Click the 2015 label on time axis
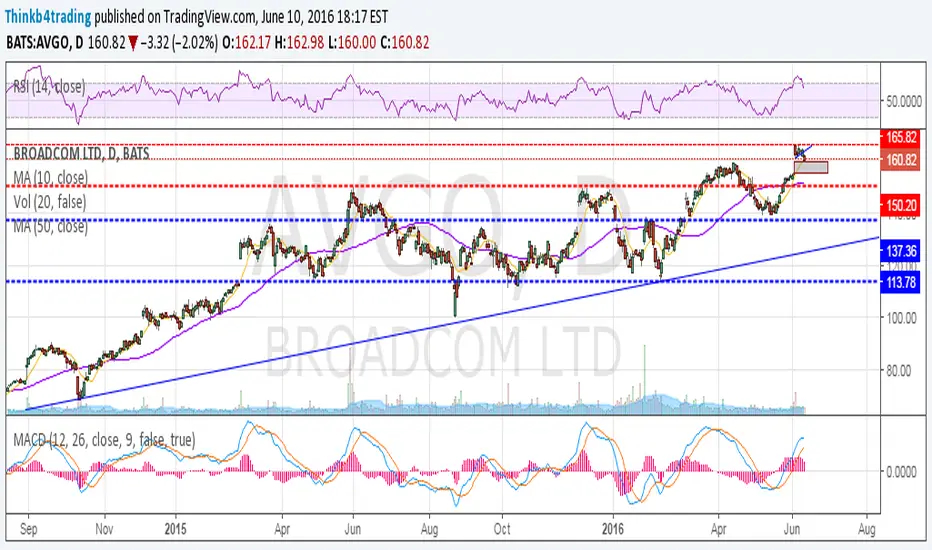The image size is (932, 550). pyautogui.click(x=176, y=529)
